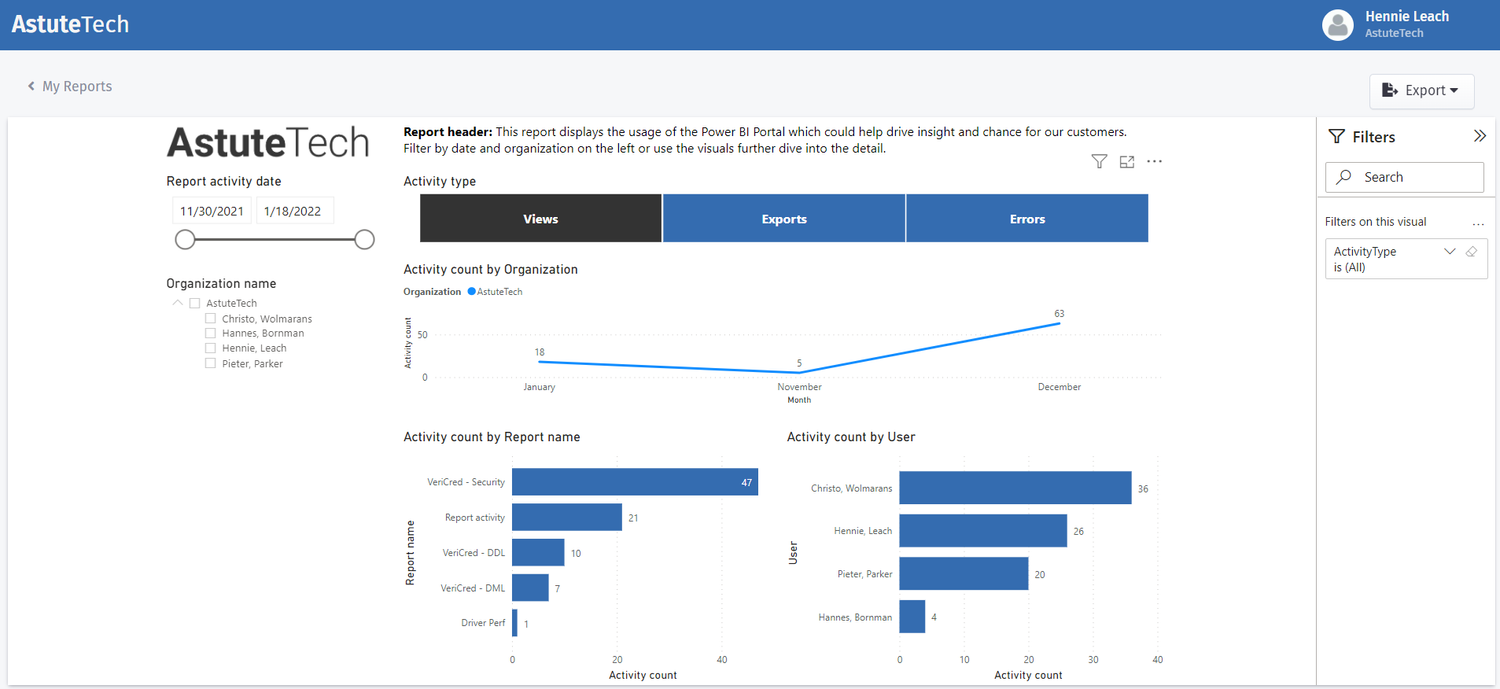Open the Export dropdown menu

click(1421, 91)
